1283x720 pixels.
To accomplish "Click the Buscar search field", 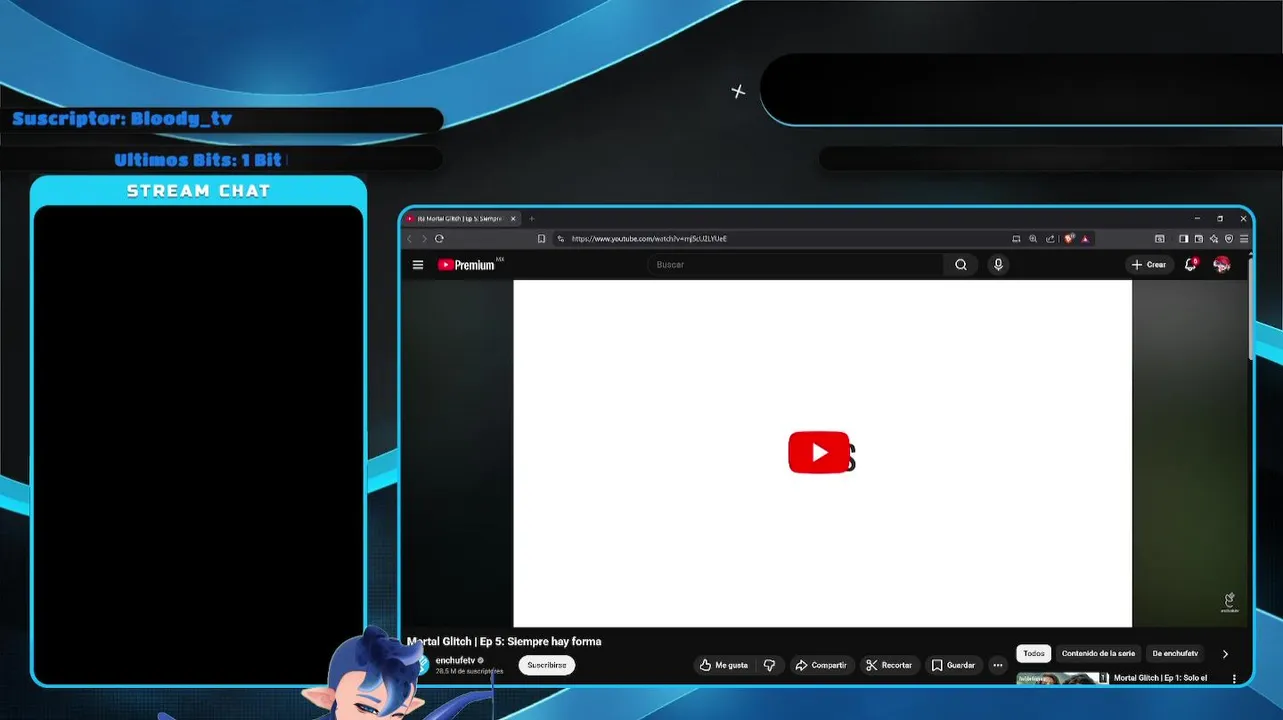I will pos(796,265).
